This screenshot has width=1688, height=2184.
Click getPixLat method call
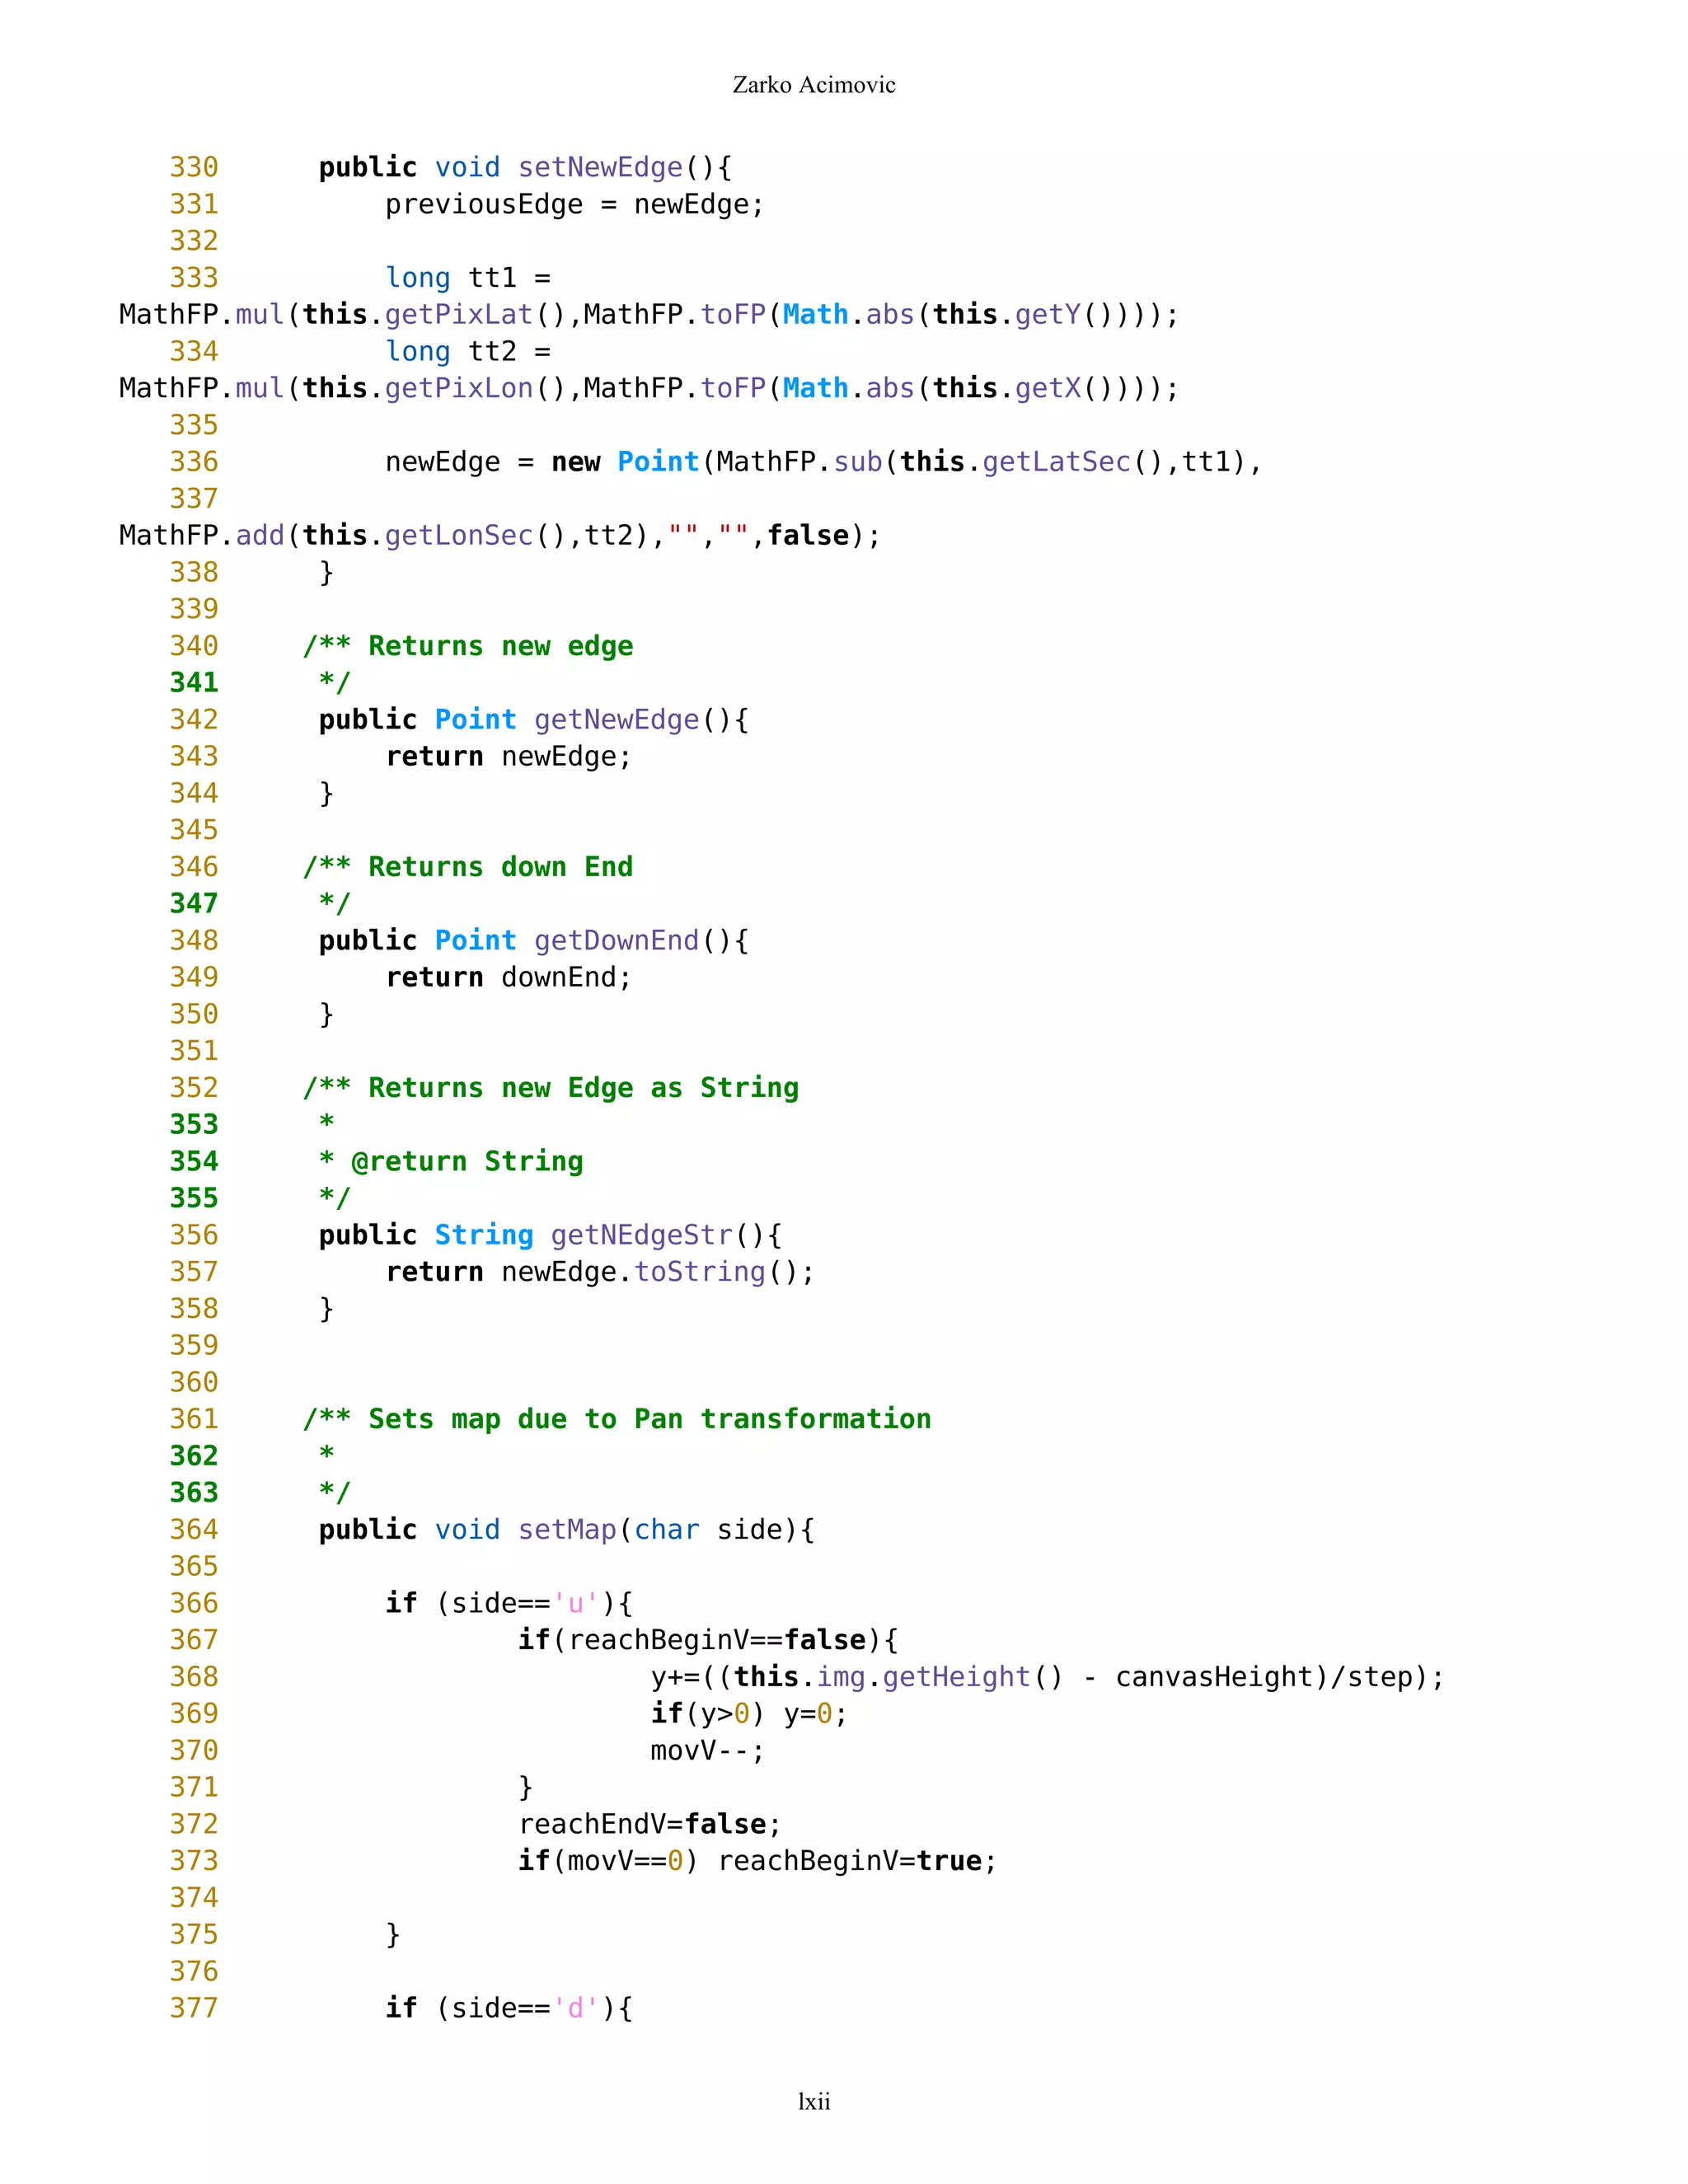tap(459, 315)
